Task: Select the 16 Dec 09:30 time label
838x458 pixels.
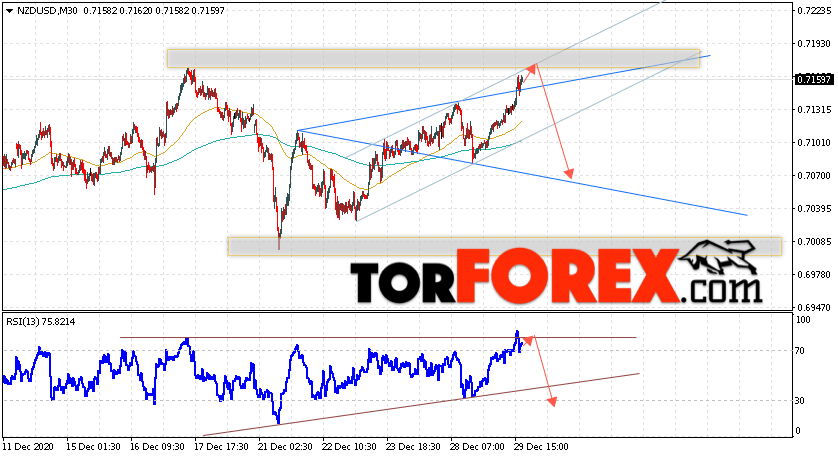Action: (157, 446)
